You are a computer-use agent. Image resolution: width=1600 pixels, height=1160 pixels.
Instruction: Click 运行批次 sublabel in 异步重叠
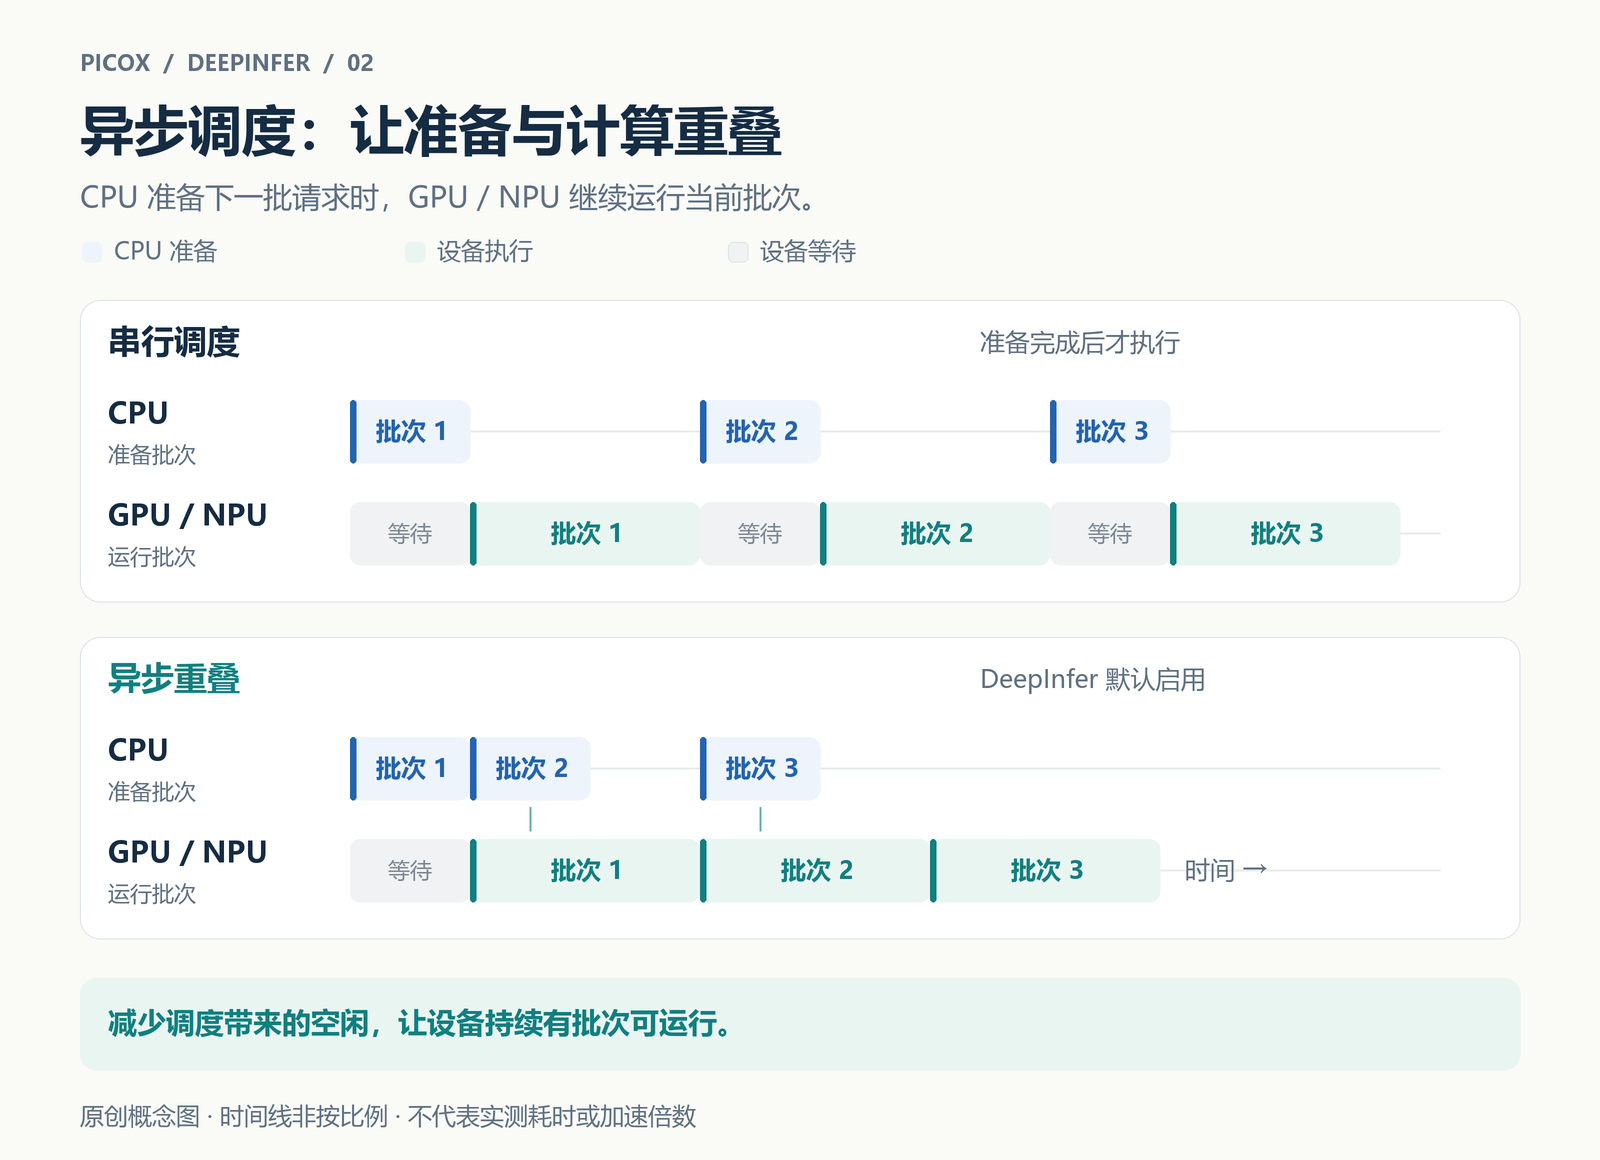[x=152, y=894]
